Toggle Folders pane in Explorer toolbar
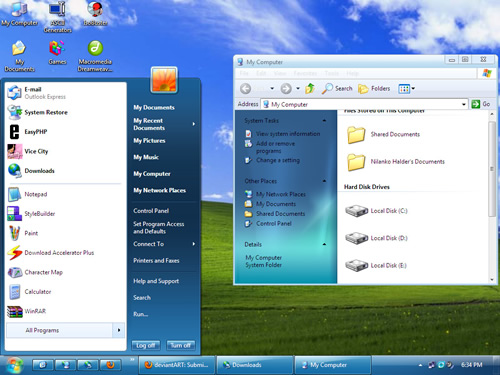The height and width of the screenshot is (375, 500). (x=374, y=88)
